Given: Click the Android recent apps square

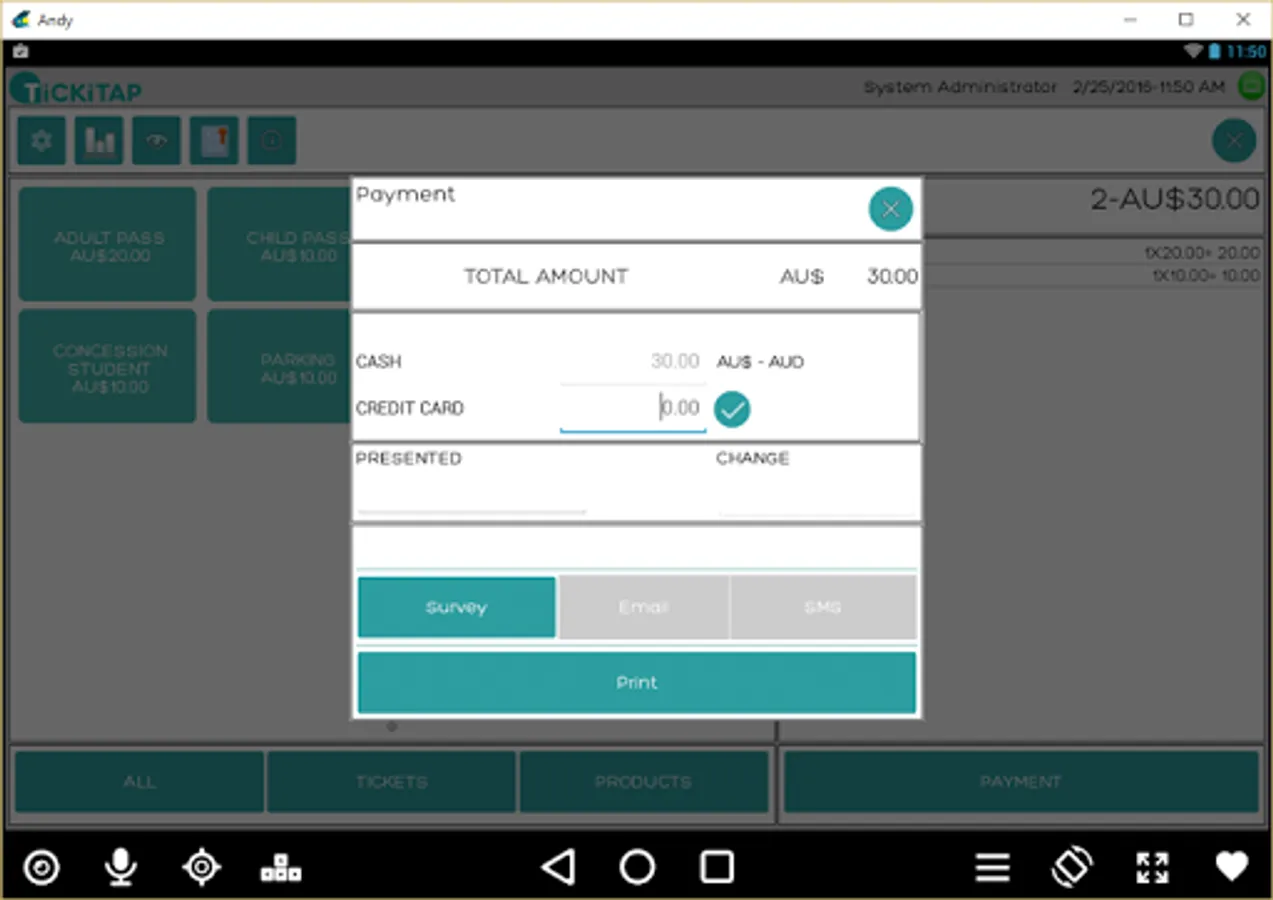Looking at the screenshot, I should pos(717,867).
